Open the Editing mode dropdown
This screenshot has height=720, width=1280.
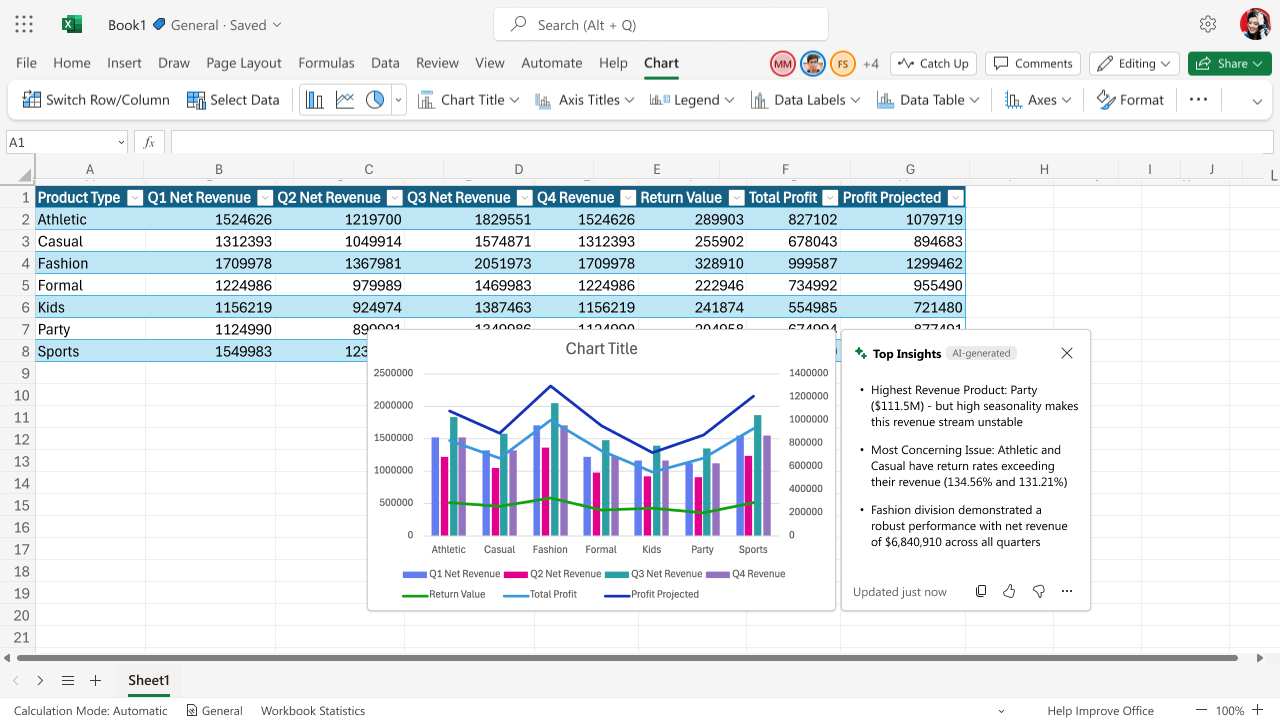1134,64
